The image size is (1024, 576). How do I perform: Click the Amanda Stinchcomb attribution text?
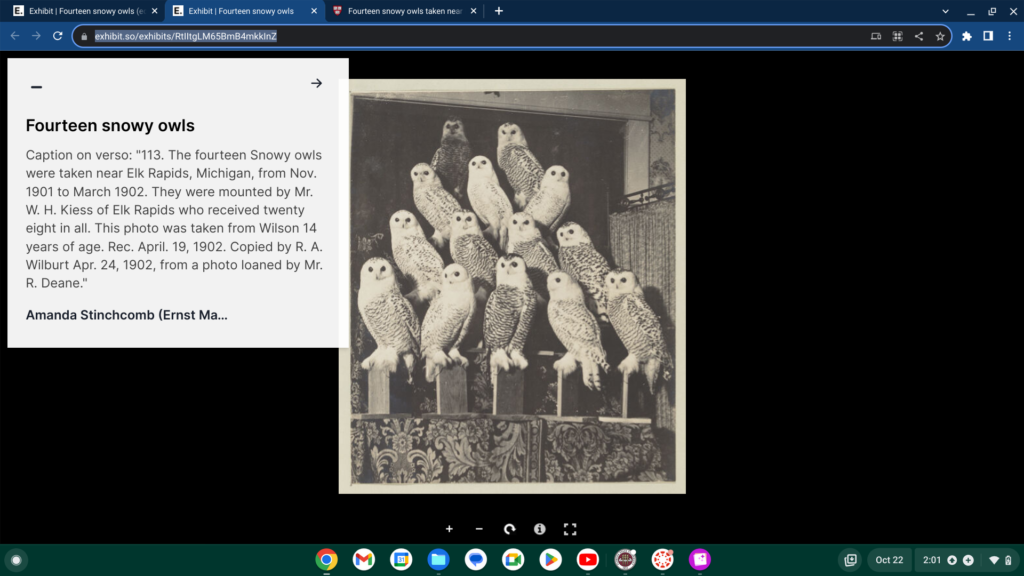[127, 315]
